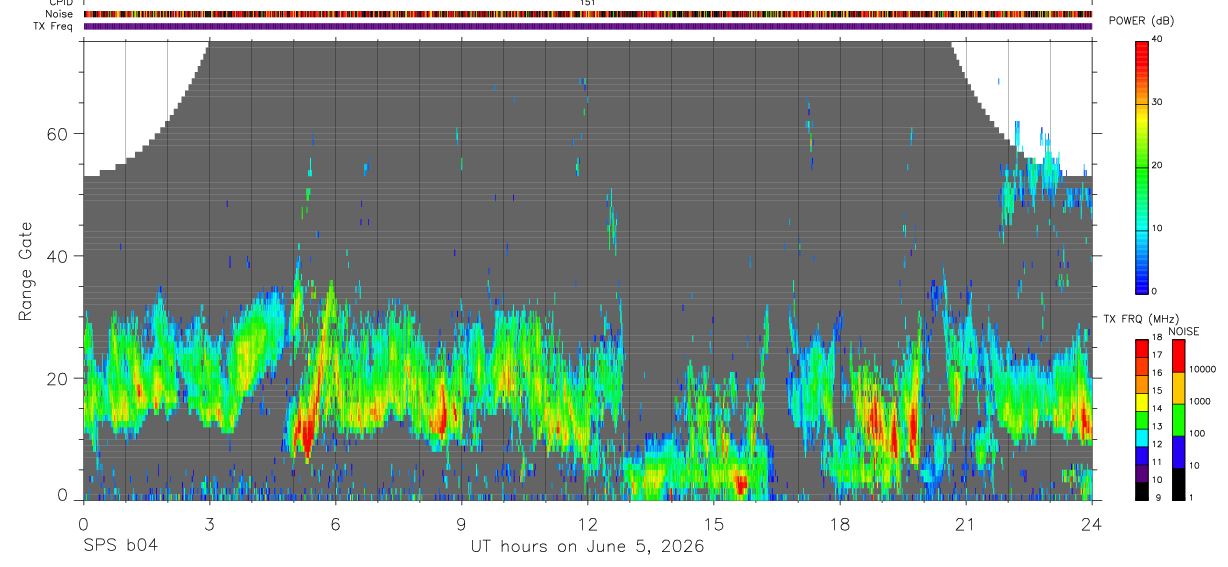
Task: Click the NOISE color scale bar
Action: pos(1179,419)
